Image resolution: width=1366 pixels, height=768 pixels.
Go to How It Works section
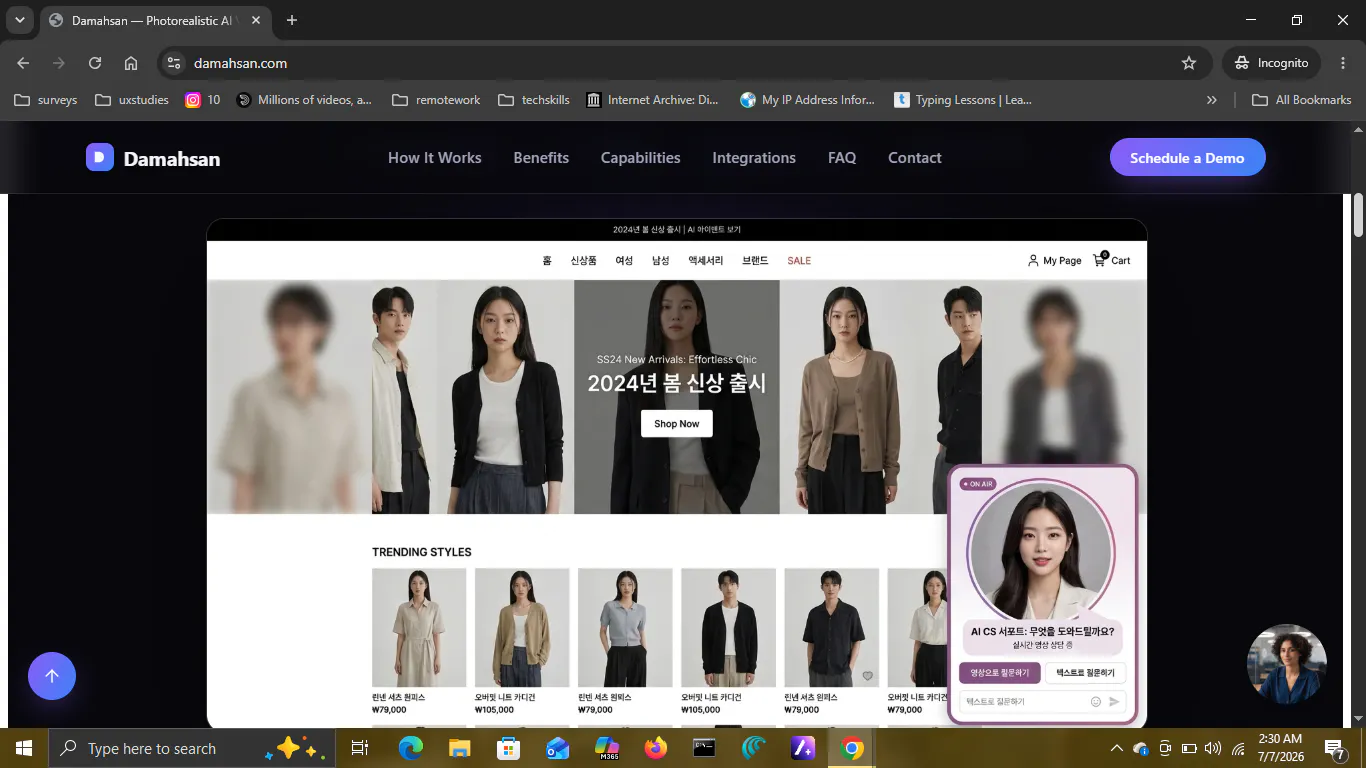(435, 158)
